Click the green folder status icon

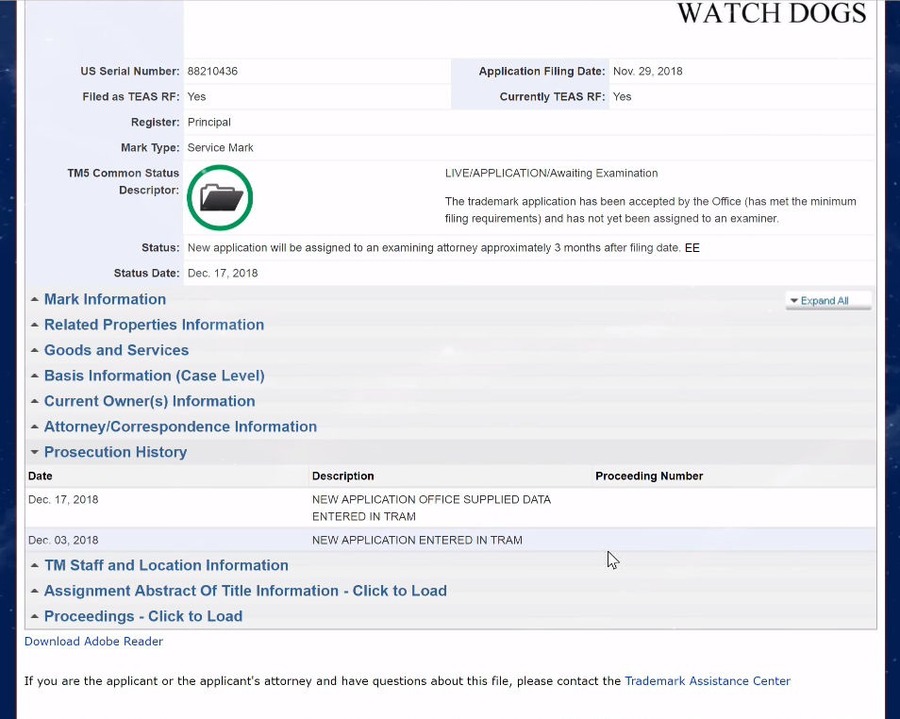[220, 198]
